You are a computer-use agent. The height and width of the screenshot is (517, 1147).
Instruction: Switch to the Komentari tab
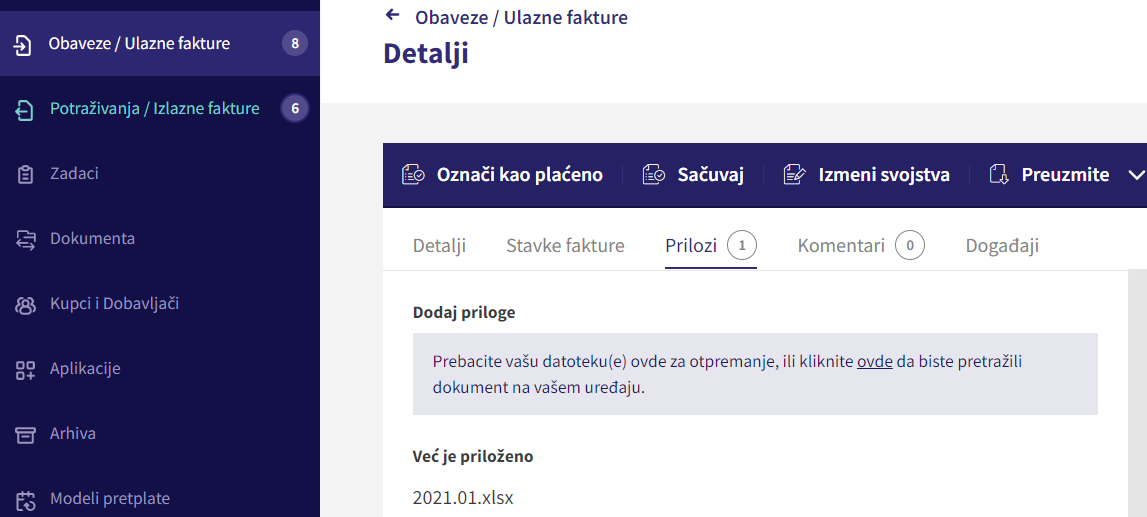(x=841, y=246)
